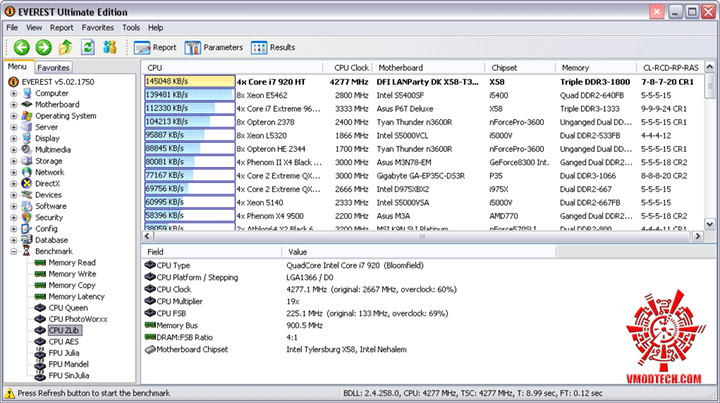The height and width of the screenshot is (403, 720).
Task: Open the Favorites menu
Action: [98, 28]
